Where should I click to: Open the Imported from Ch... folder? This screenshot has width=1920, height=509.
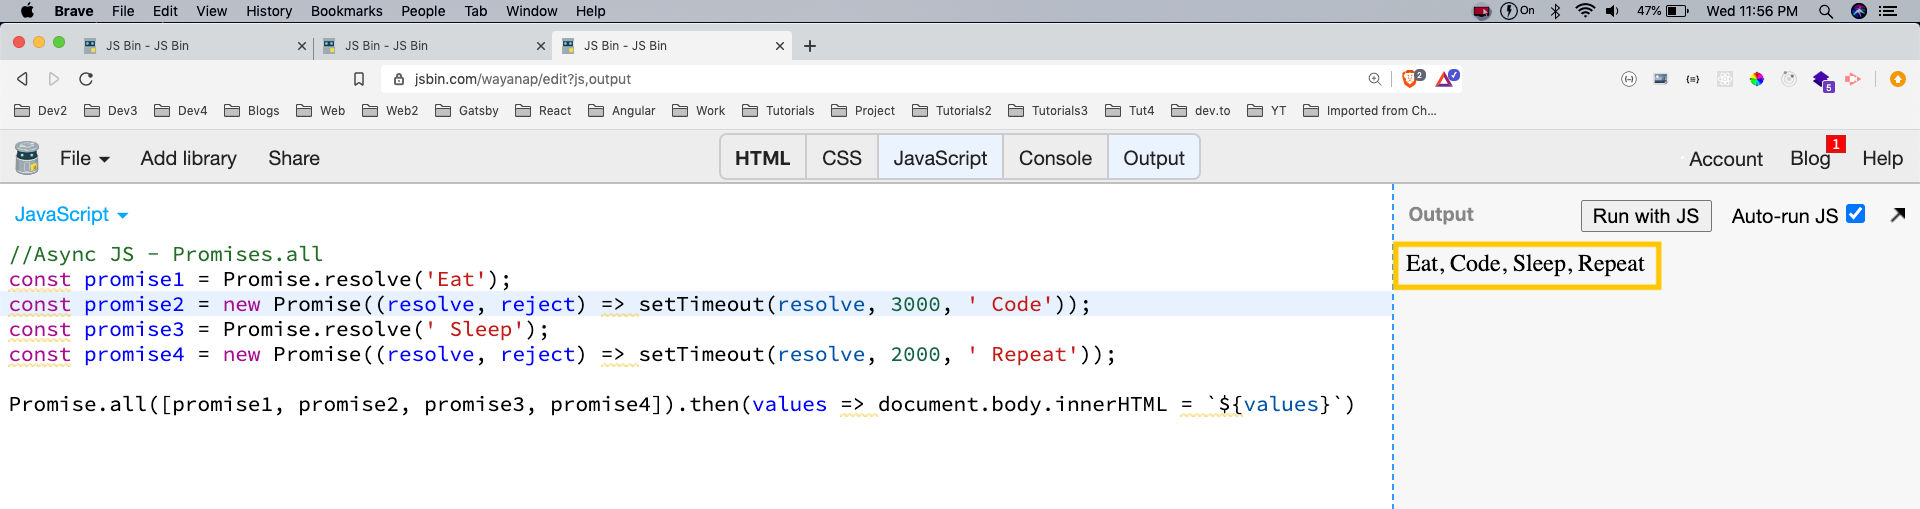1370,111
